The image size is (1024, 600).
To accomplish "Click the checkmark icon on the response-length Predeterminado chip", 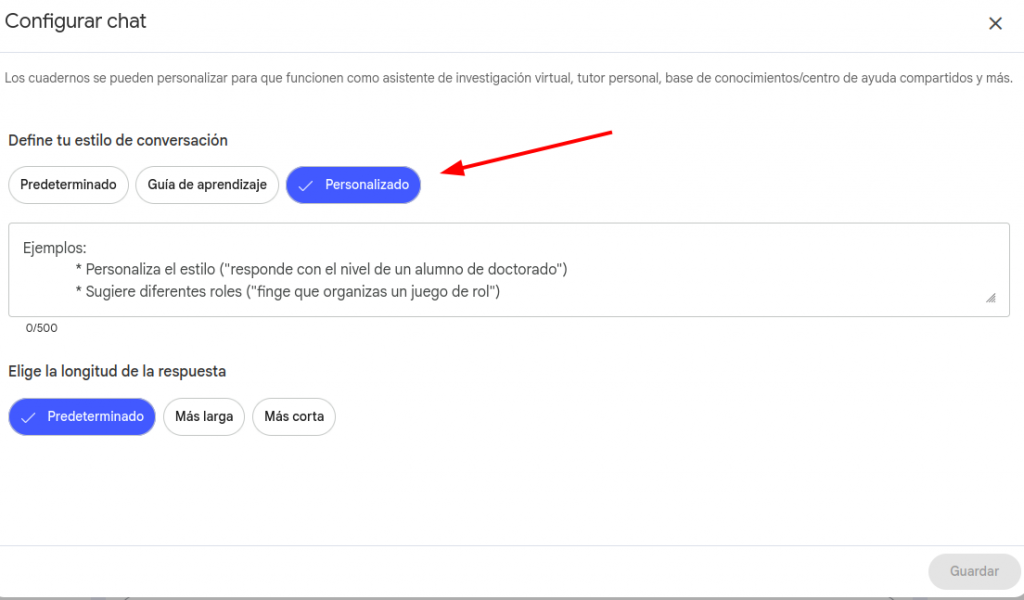I will (x=28, y=417).
